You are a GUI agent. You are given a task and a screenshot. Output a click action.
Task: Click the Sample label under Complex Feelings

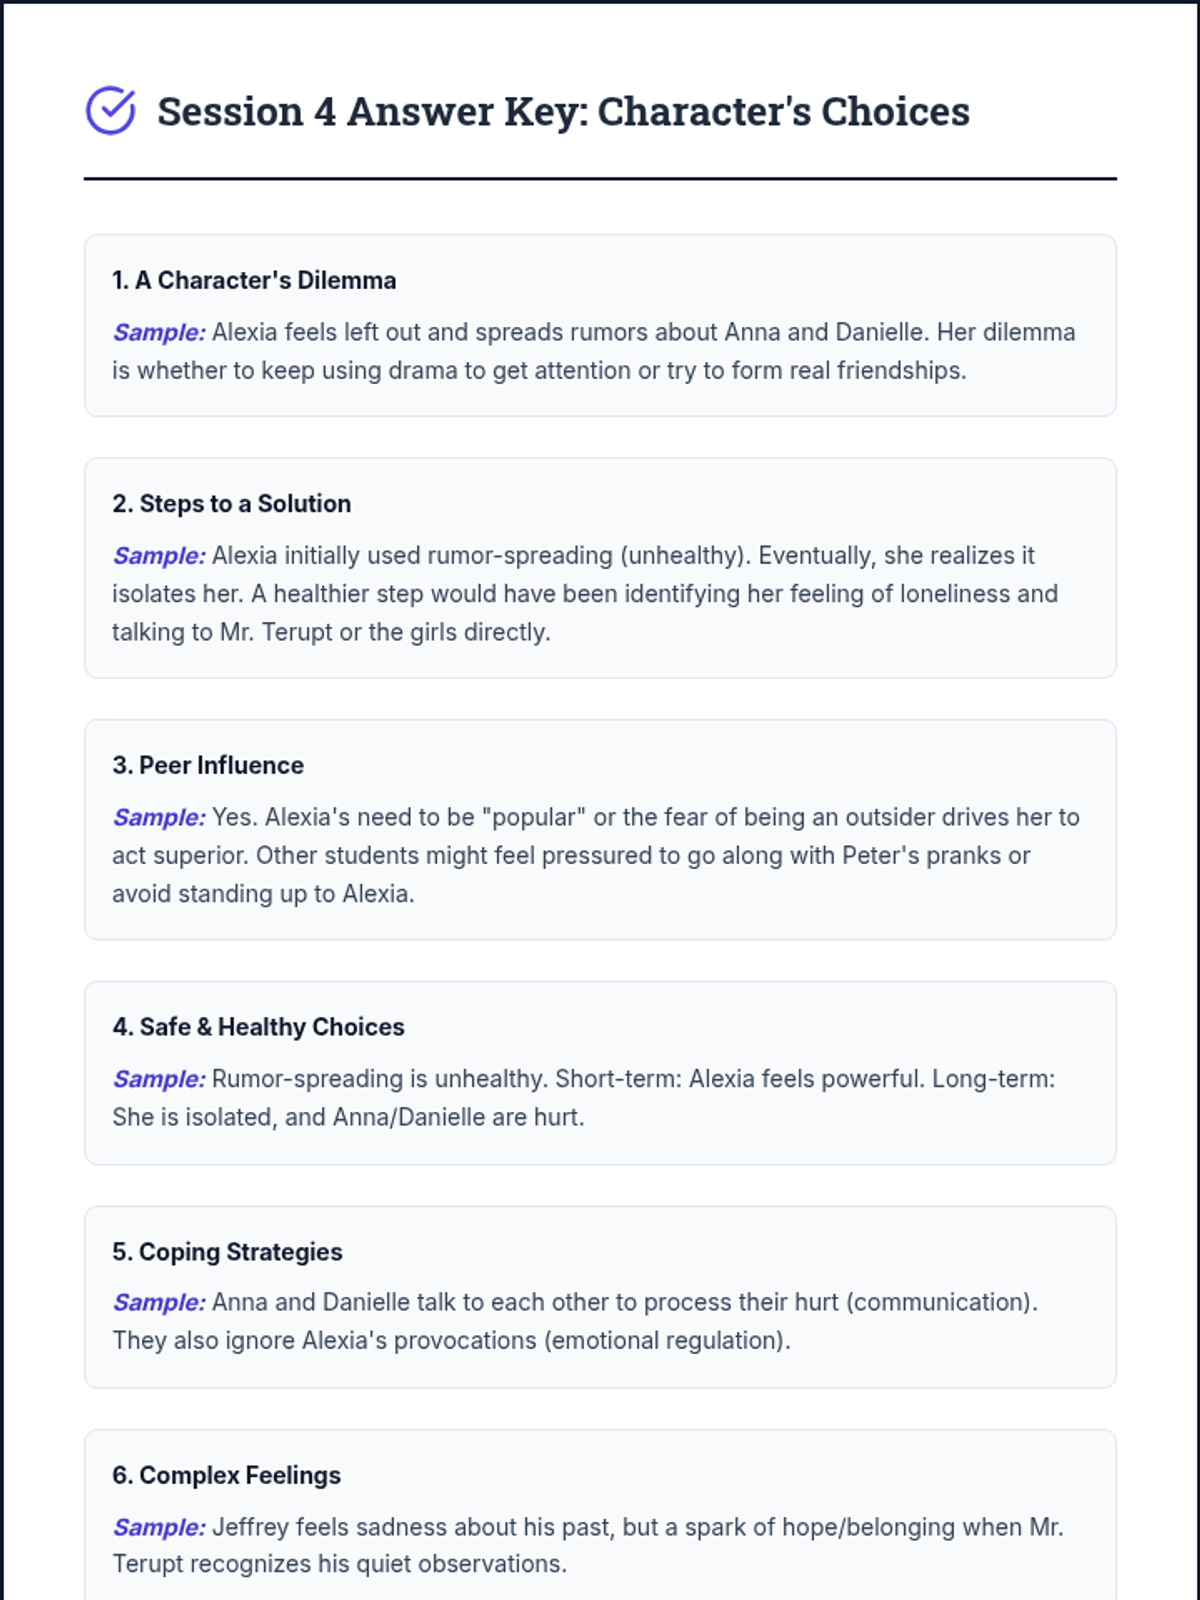158,1527
